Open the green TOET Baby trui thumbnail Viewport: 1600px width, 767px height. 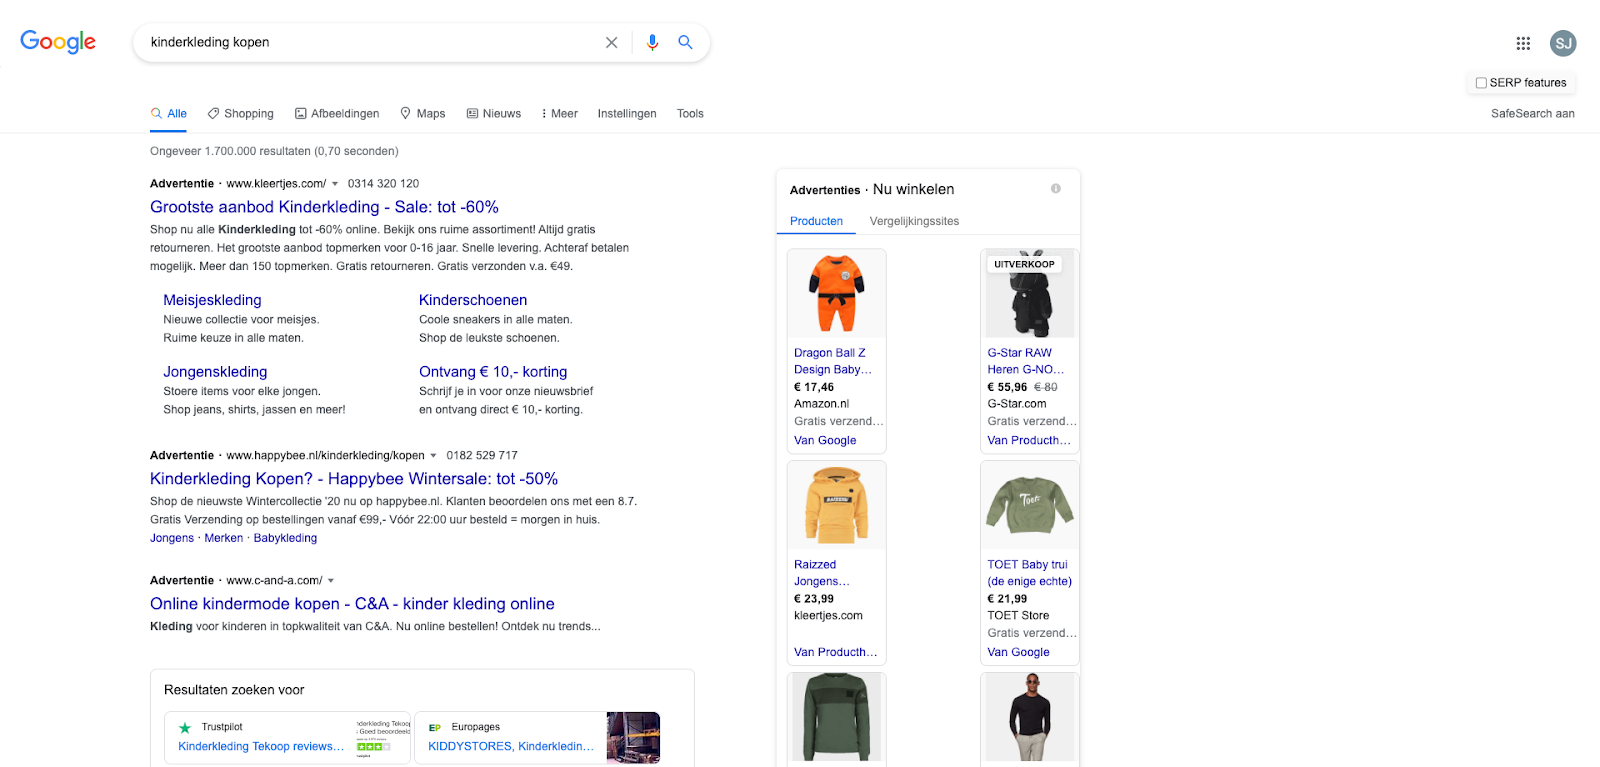1030,505
